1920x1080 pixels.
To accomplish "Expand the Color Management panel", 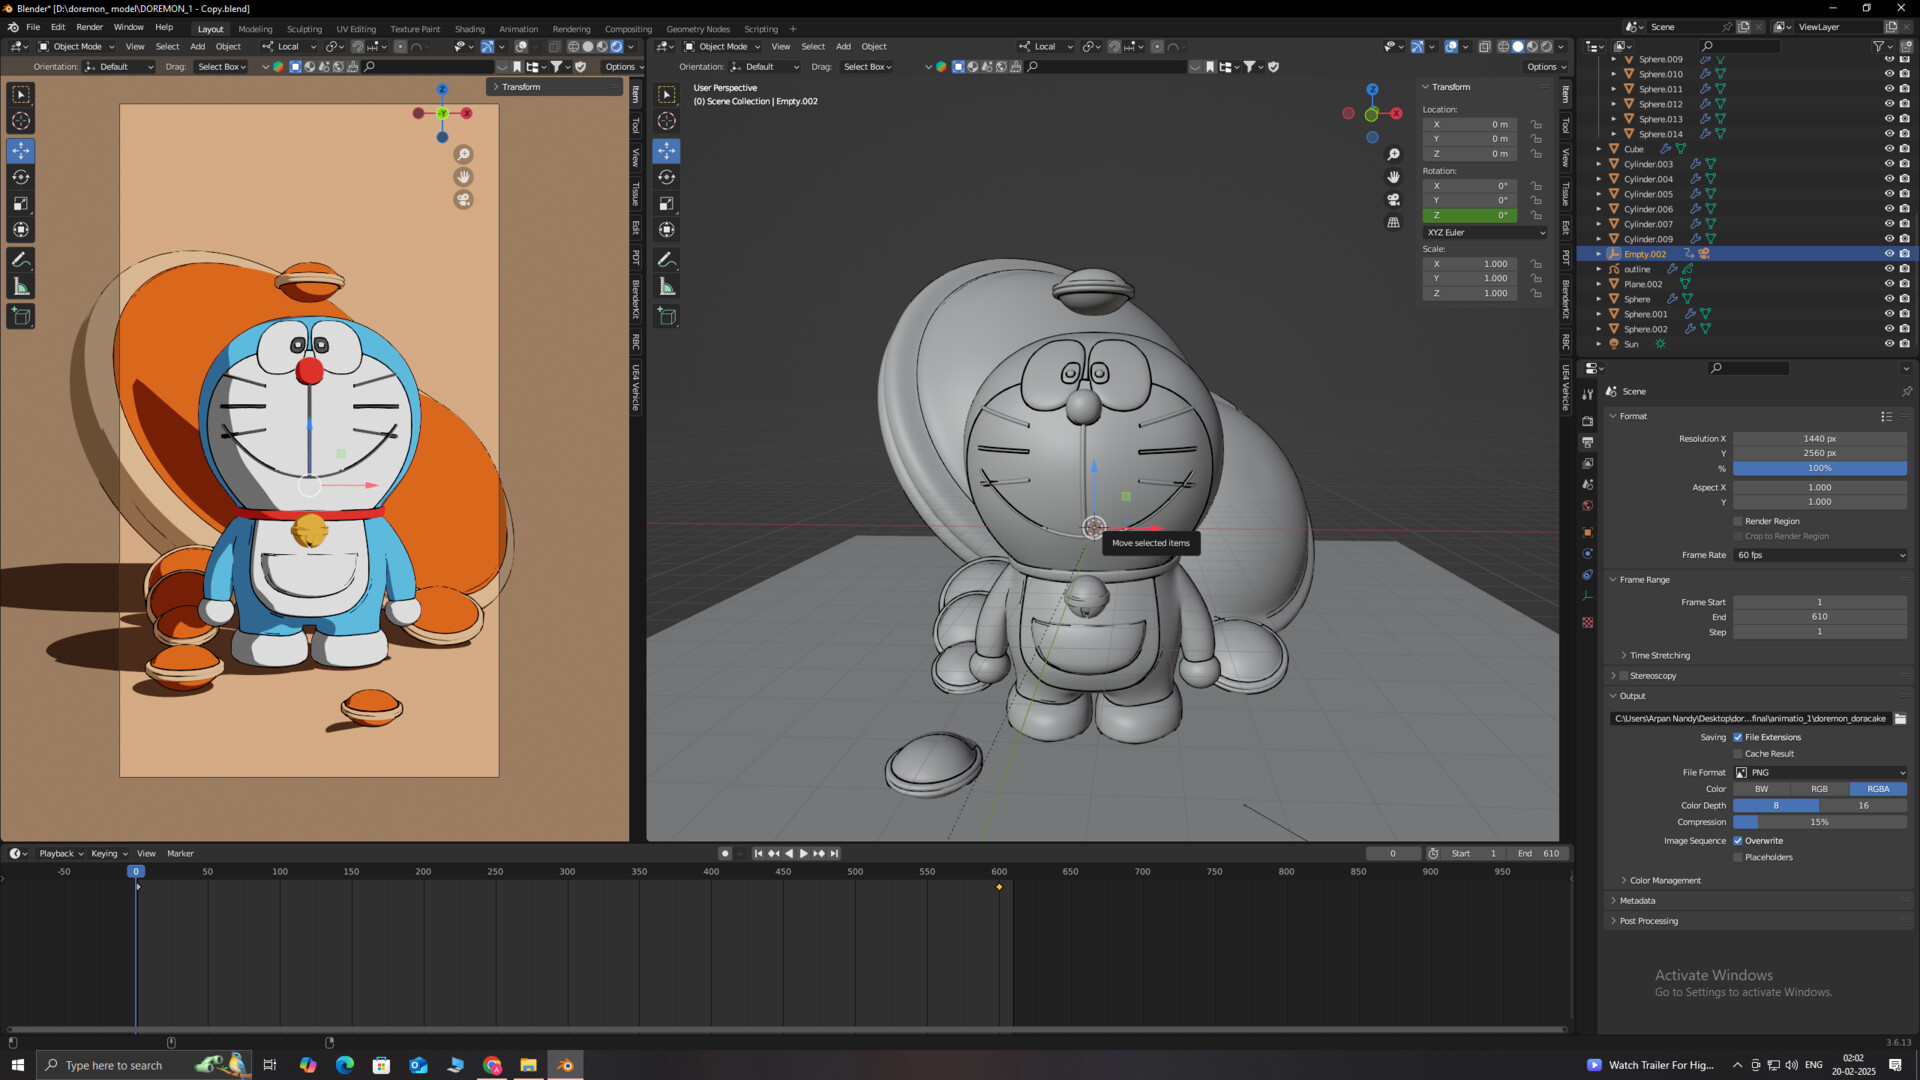I will 1664,881.
